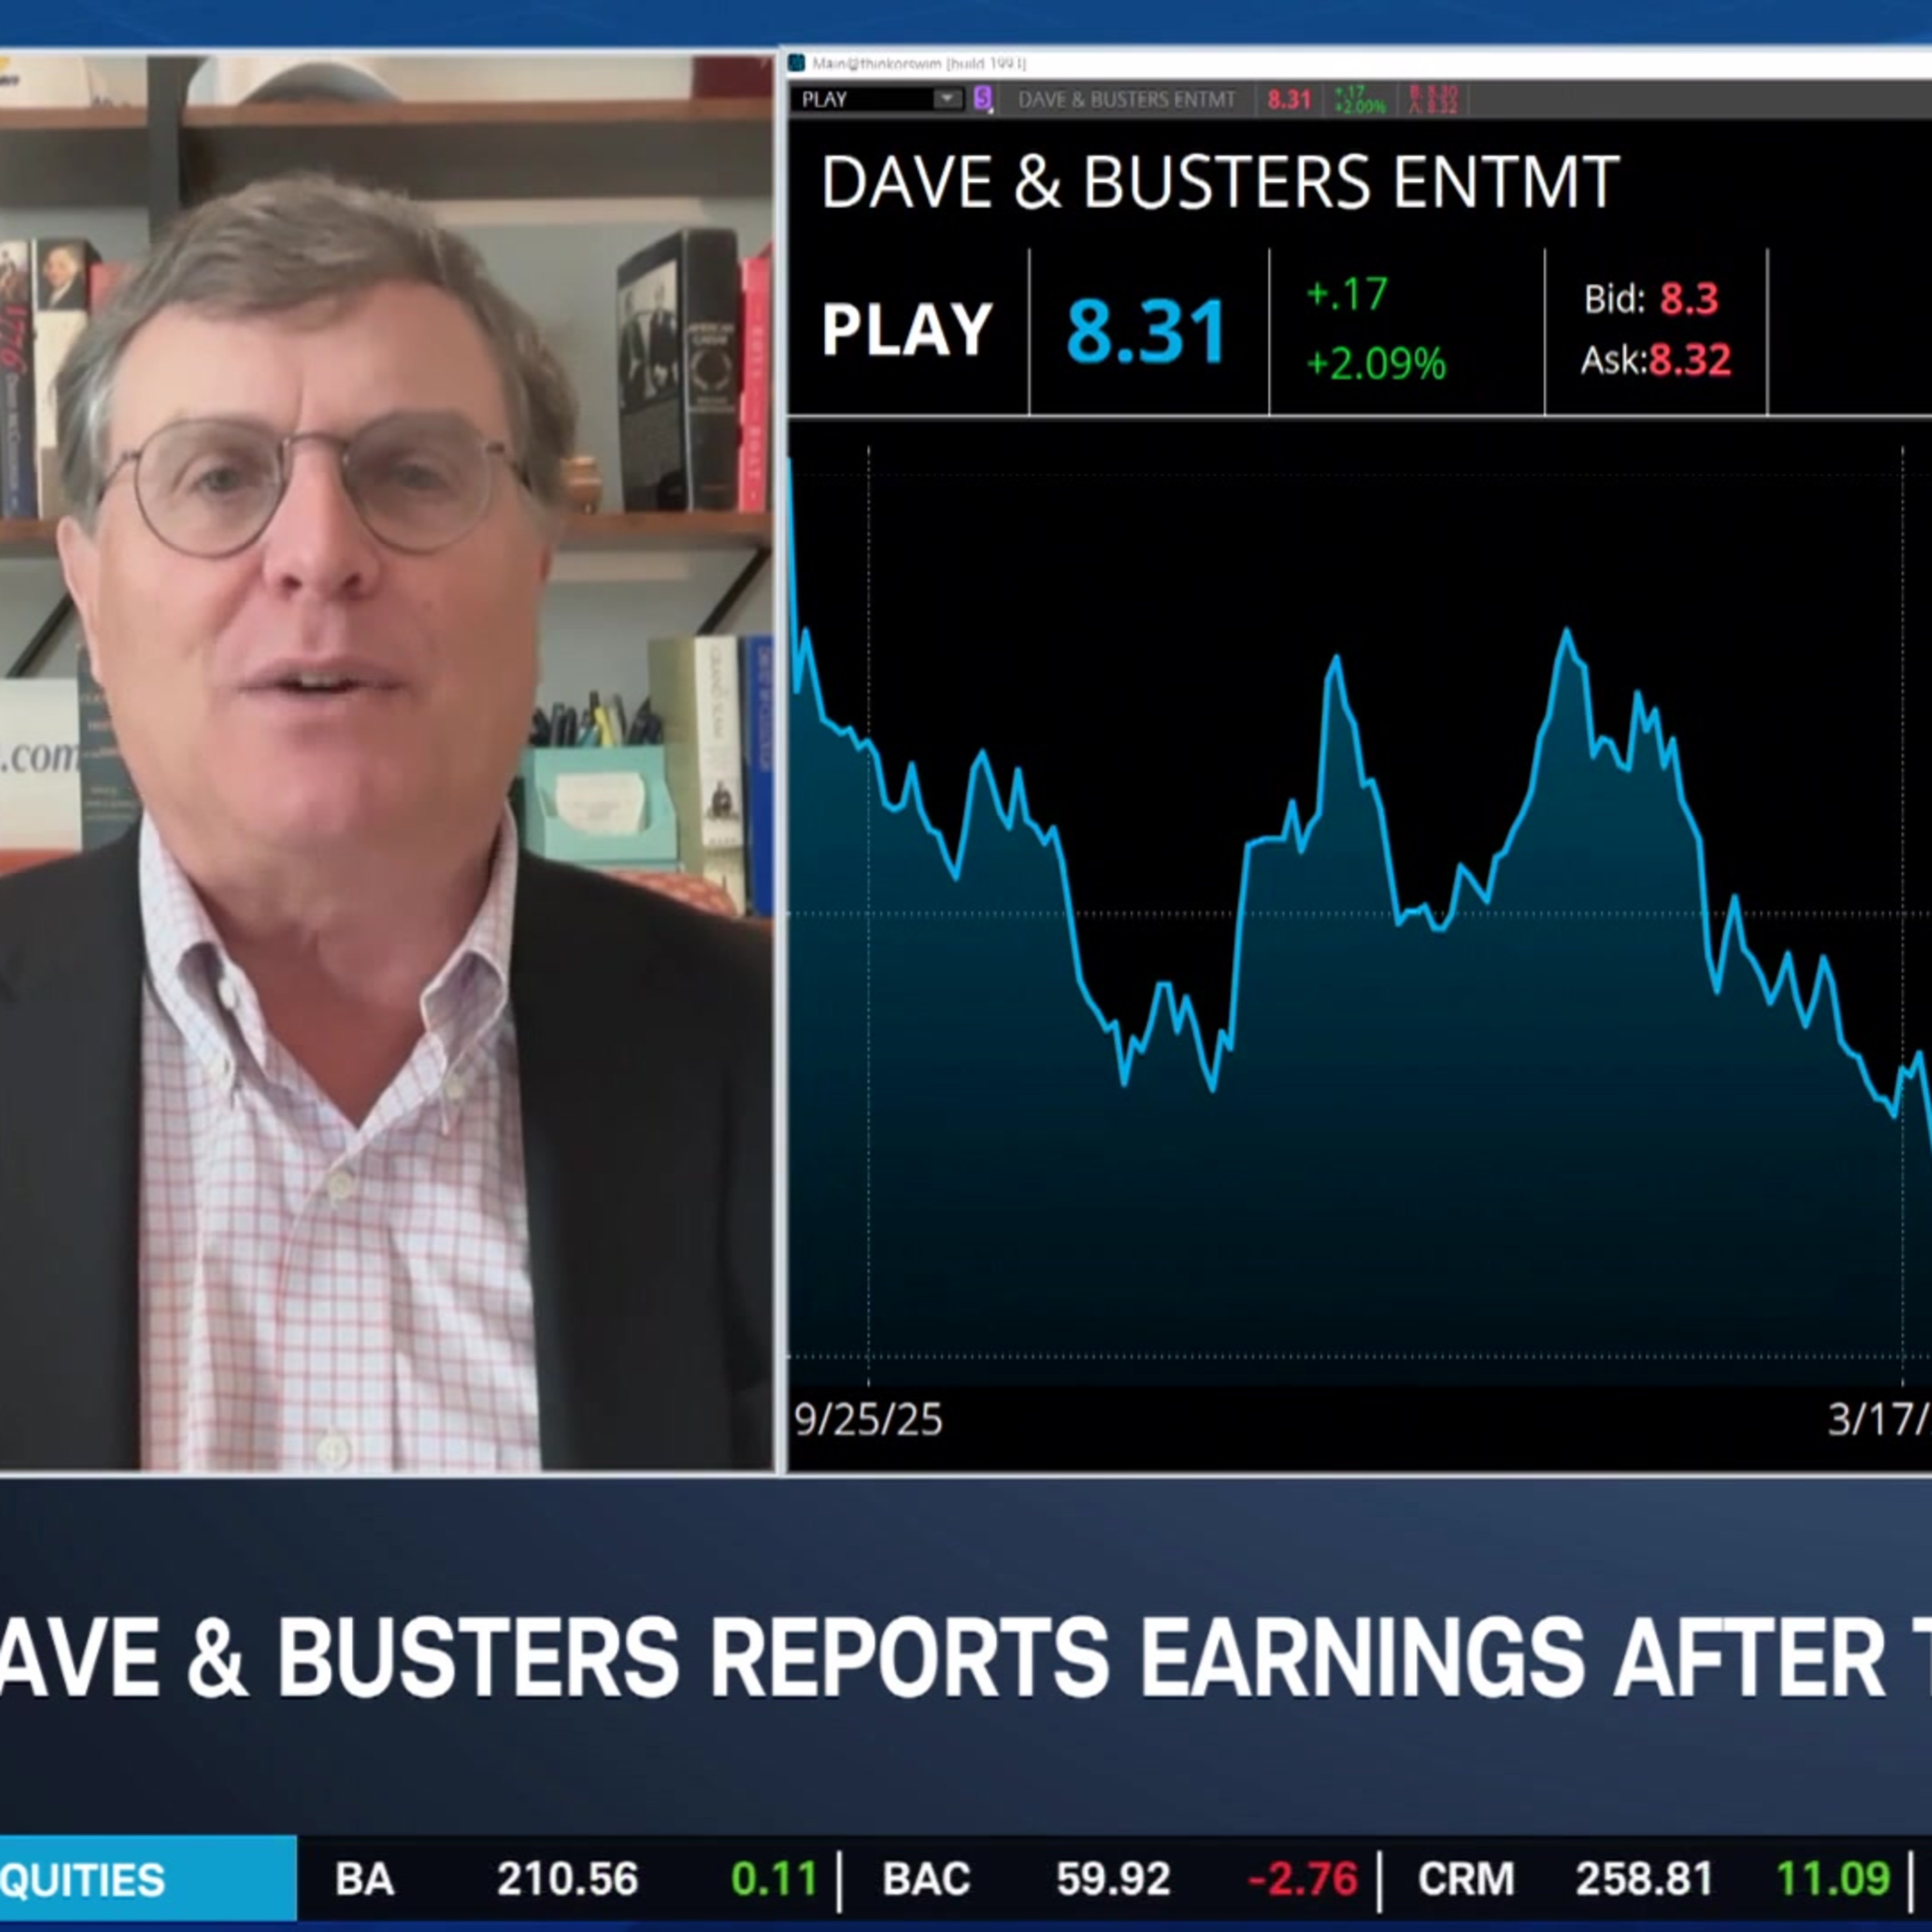Click the 59.92 price in the crawl
Image resolution: width=1932 pixels, height=1932 pixels.
coord(1113,1880)
